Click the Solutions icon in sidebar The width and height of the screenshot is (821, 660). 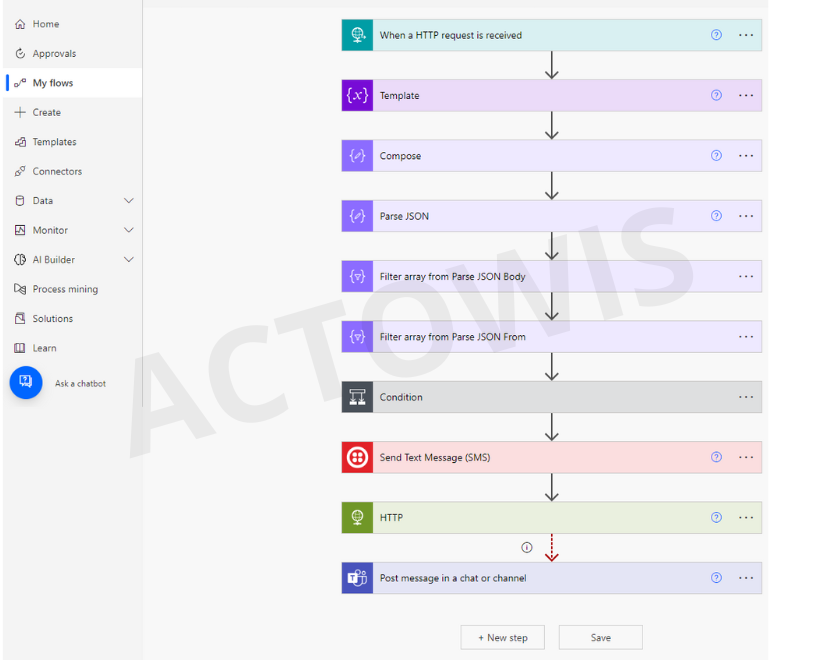point(20,318)
